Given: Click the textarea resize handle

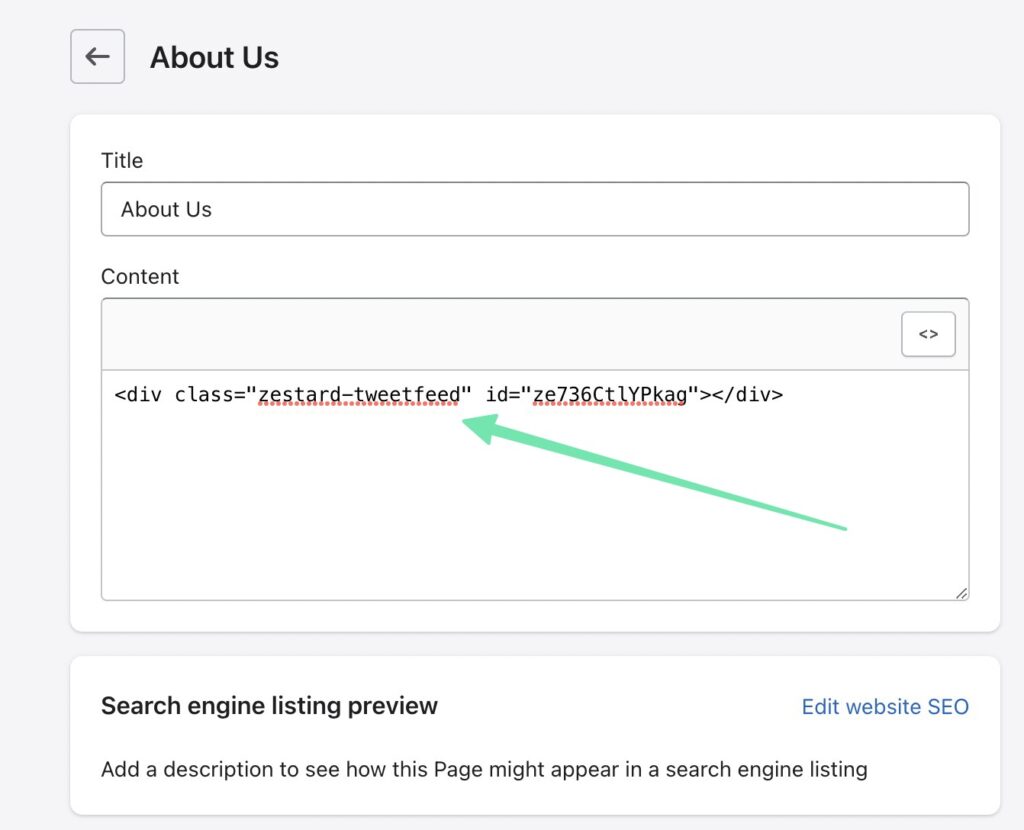Looking at the screenshot, I should (x=962, y=594).
